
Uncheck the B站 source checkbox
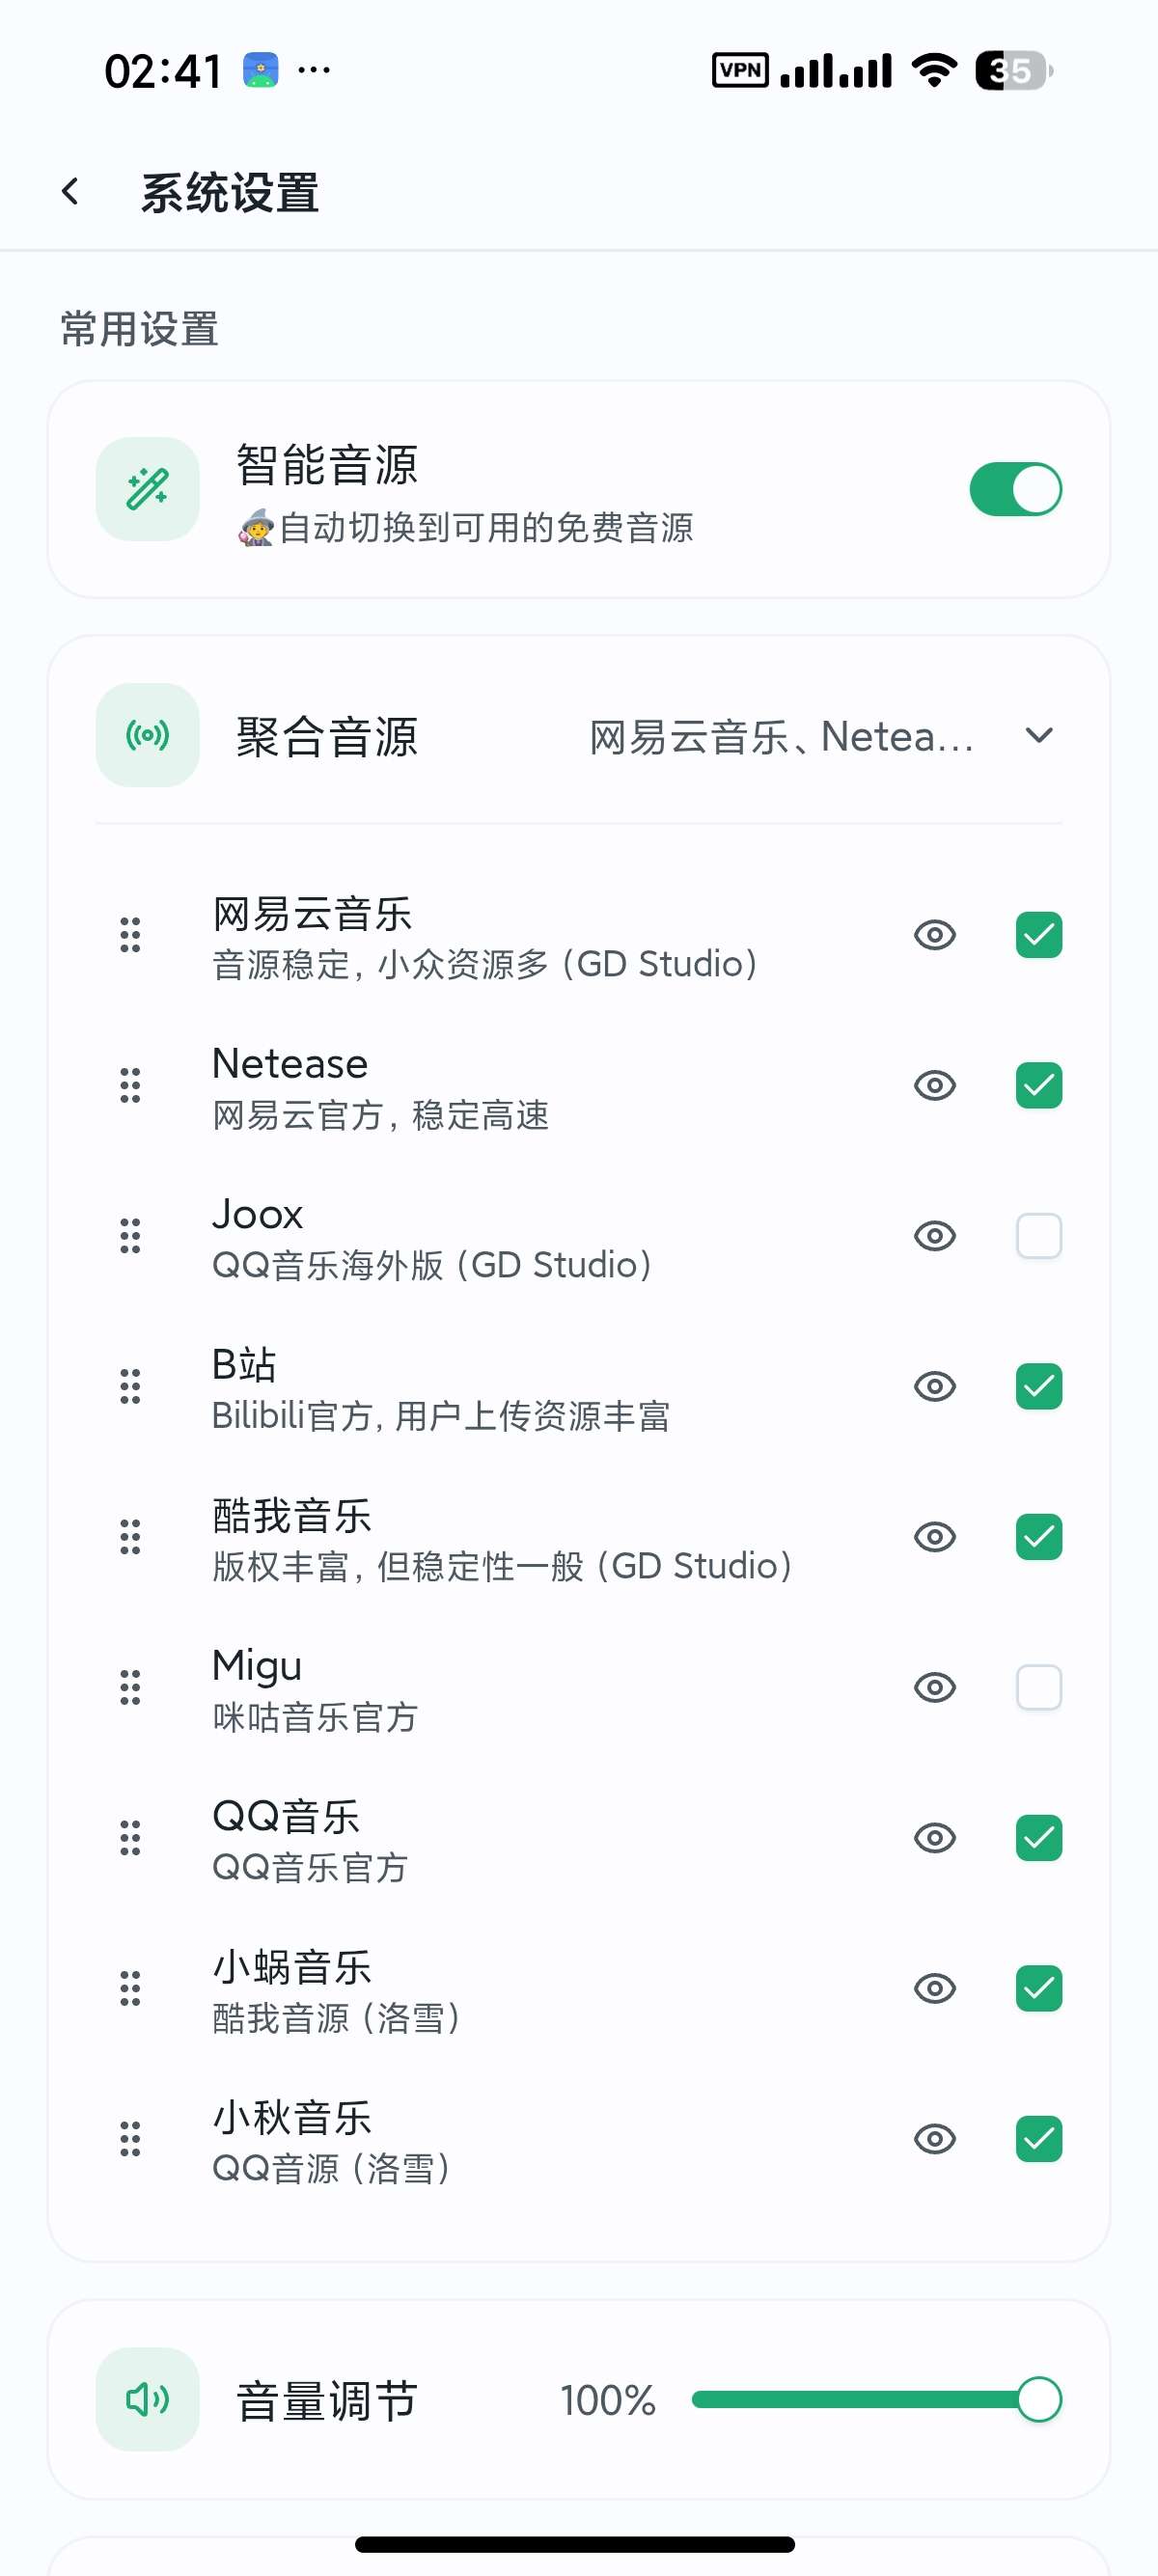1039,1386
